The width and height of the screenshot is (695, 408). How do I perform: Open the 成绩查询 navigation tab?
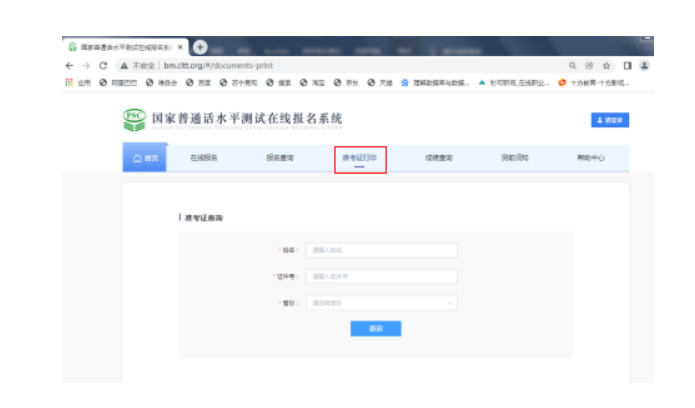pos(439,157)
